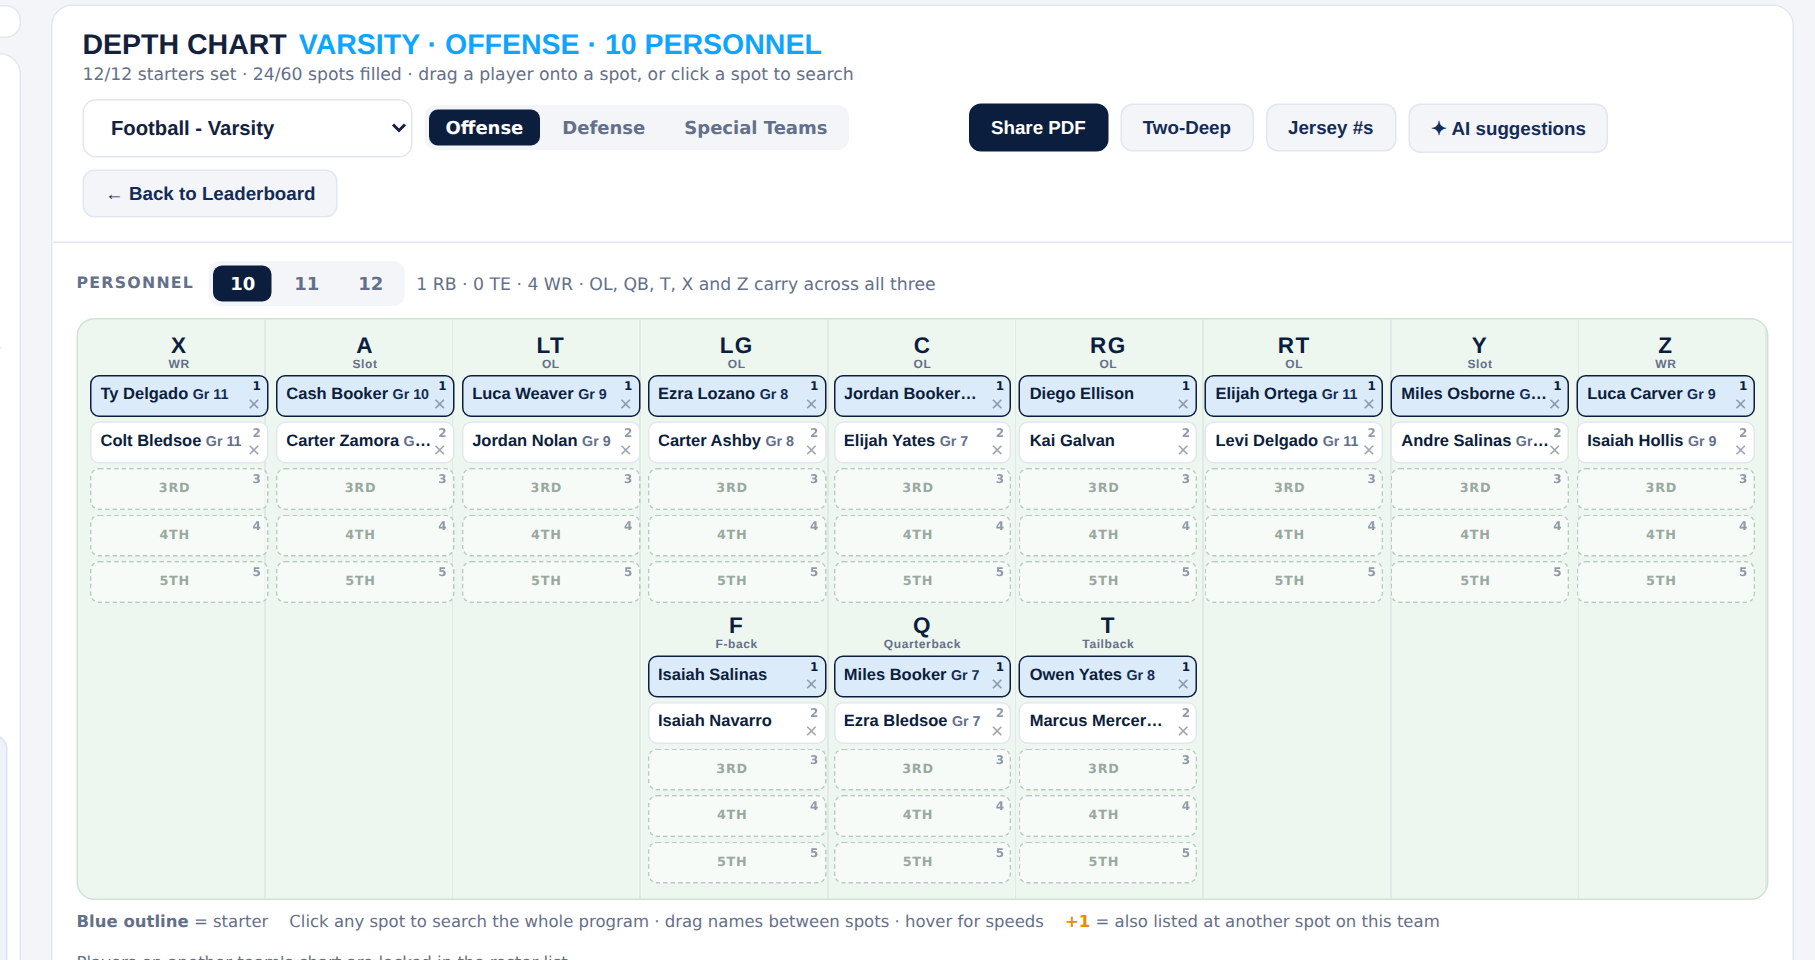The width and height of the screenshot is (1815, 960).
Task: Remove Cash Booker from A slot
Action: click(x=440, y=405)
